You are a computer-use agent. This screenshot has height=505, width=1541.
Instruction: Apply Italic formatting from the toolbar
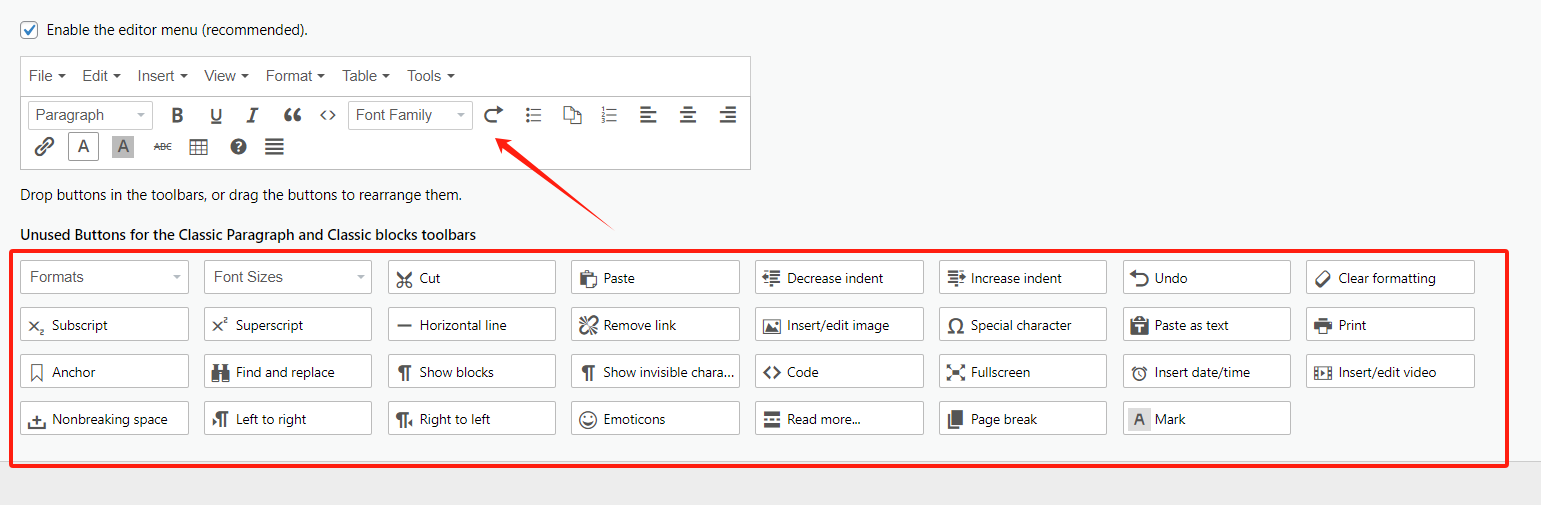tap(253, 115)
